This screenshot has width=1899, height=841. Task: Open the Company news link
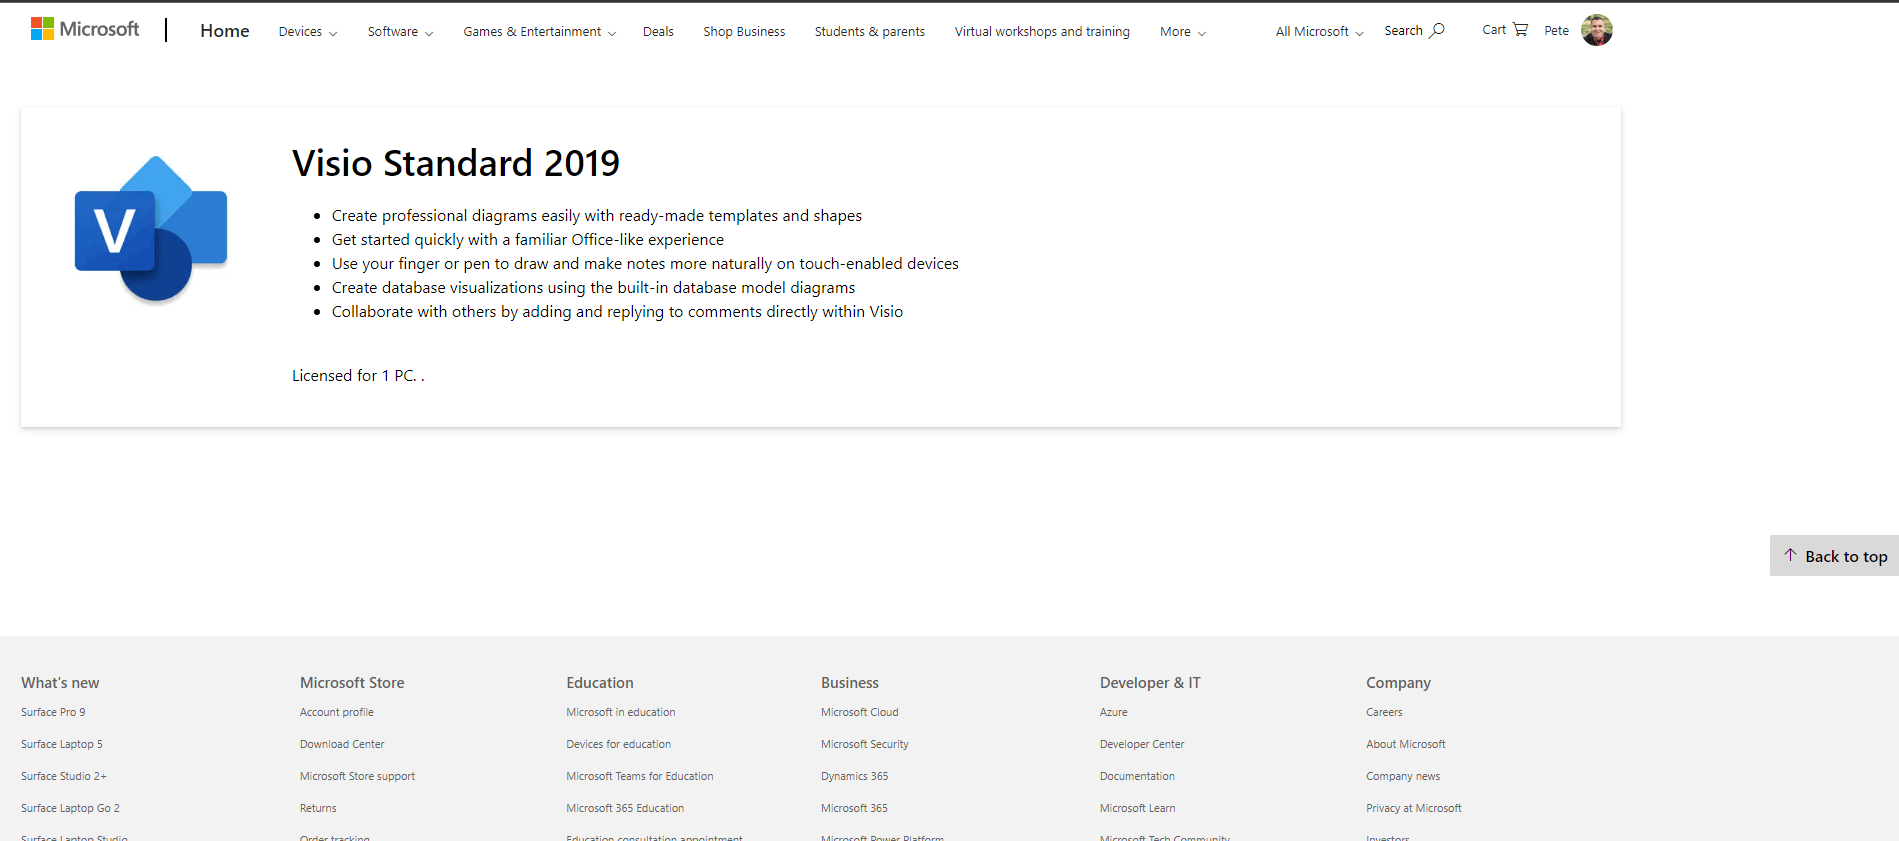pyautogui.click(x=1403, y=776)
